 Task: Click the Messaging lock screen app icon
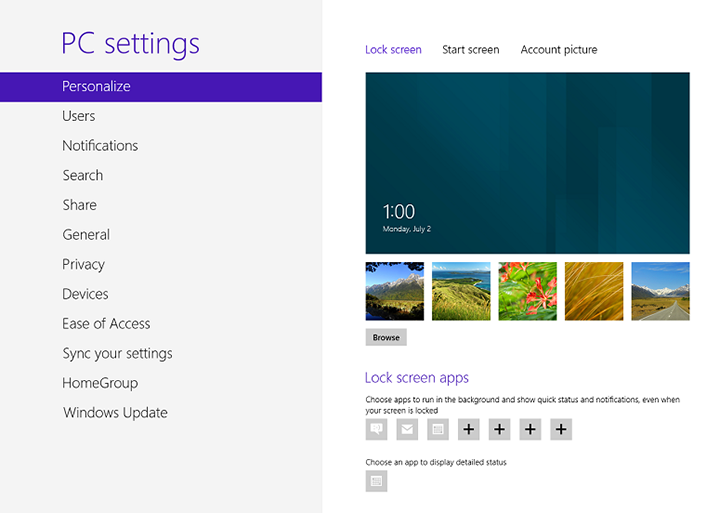[376, 429]
